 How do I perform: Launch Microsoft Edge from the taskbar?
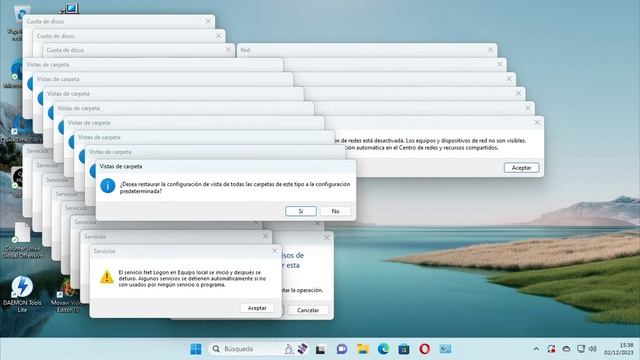tap(383, 349)
